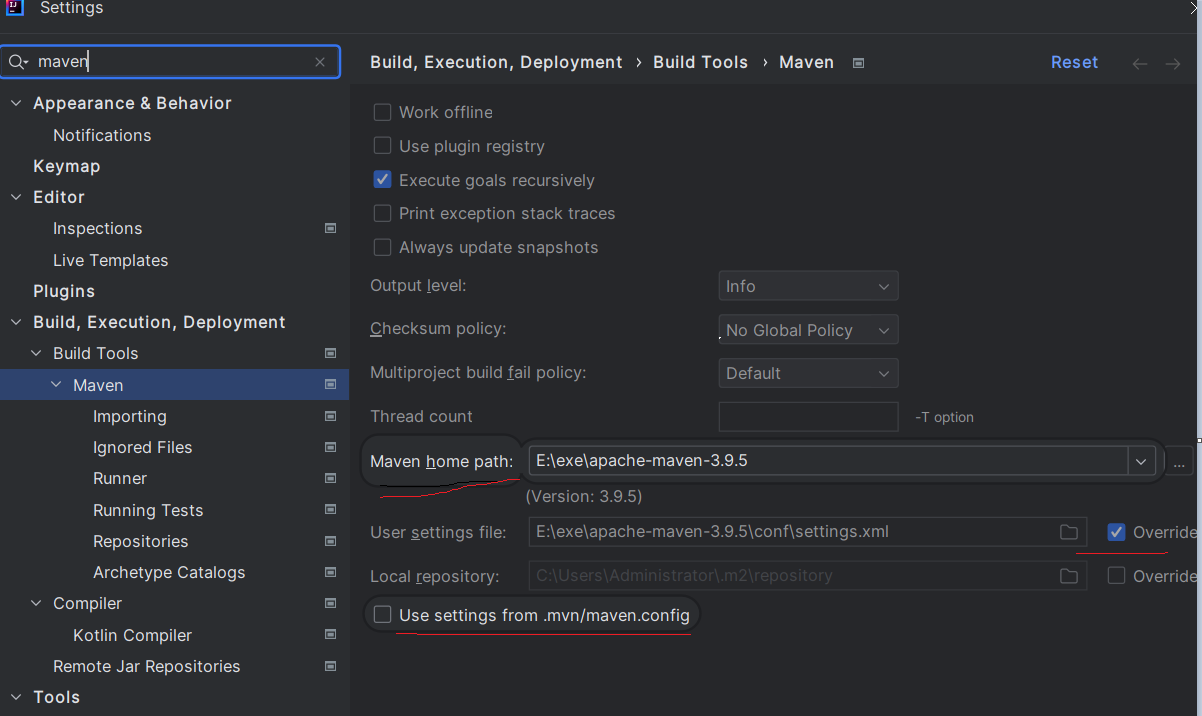Collapse Build, Execution, Deployment arrow
1202x716 pixels.
click(16, 322)
